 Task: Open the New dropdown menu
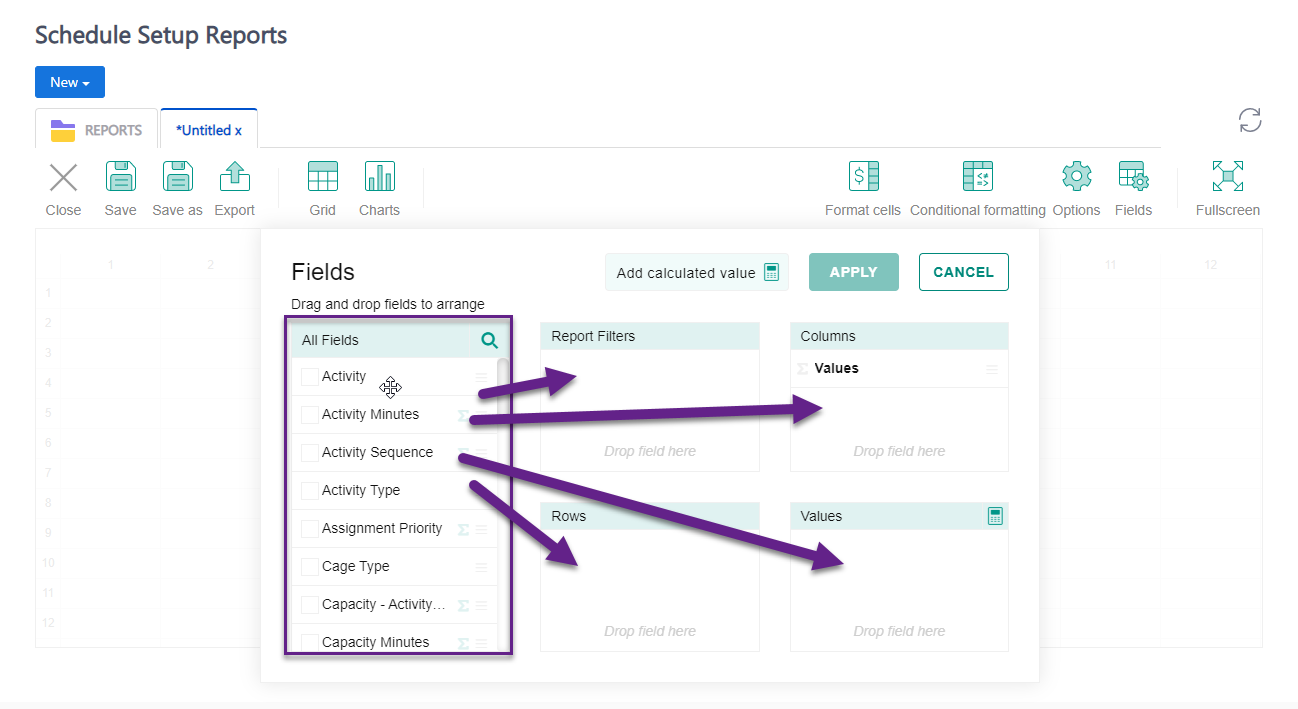(69, 82)
